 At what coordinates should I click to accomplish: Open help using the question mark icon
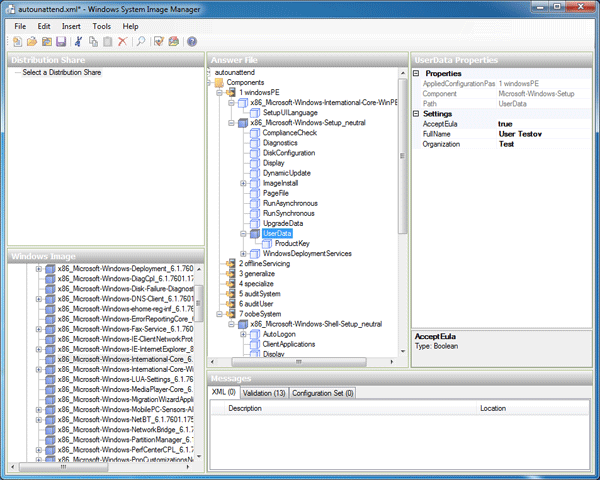pyautogui.click(x=192, y=42)
